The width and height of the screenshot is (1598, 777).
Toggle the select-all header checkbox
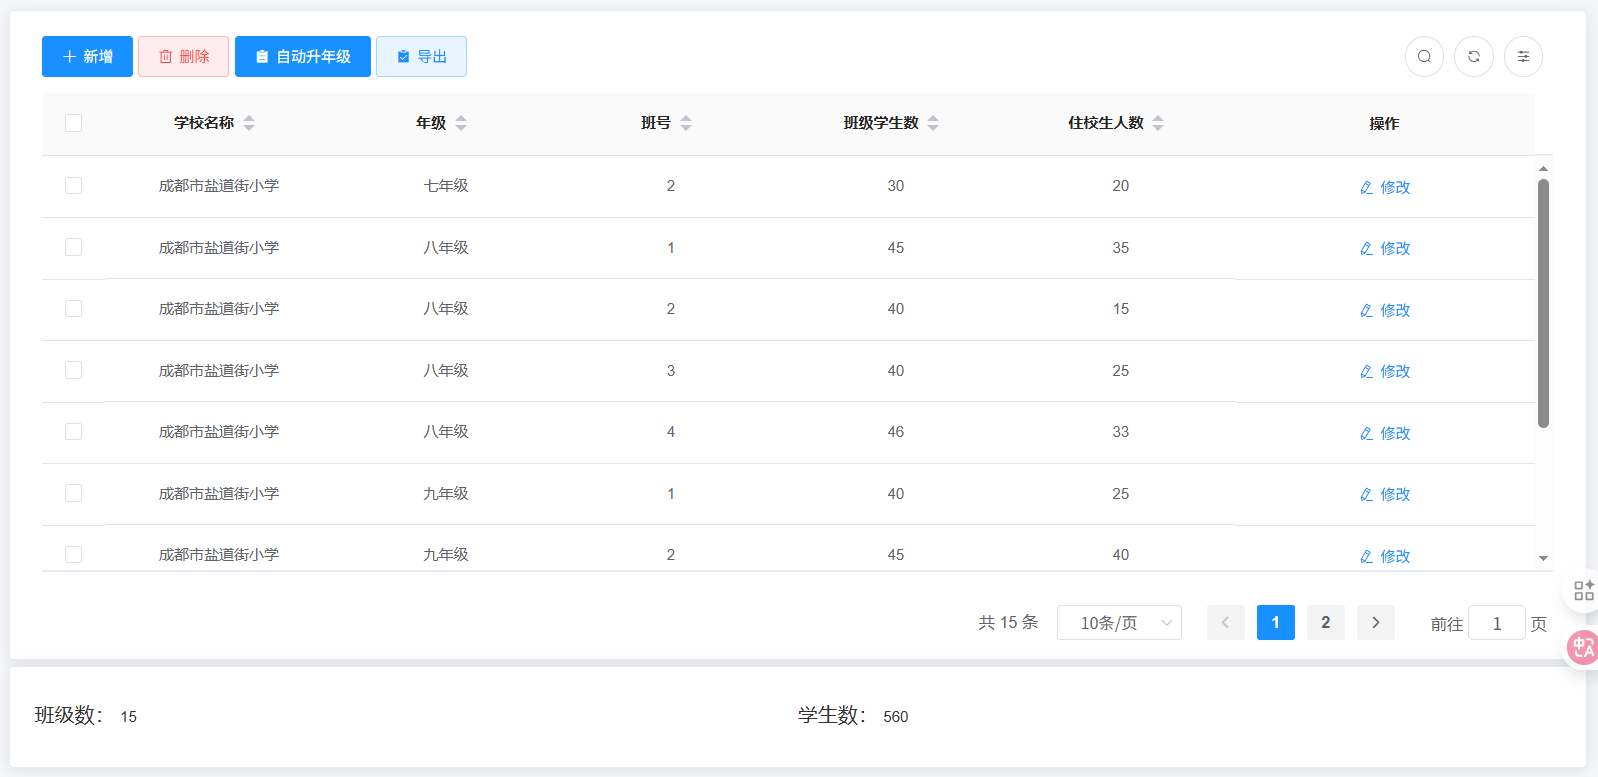[x=73, y=123]
